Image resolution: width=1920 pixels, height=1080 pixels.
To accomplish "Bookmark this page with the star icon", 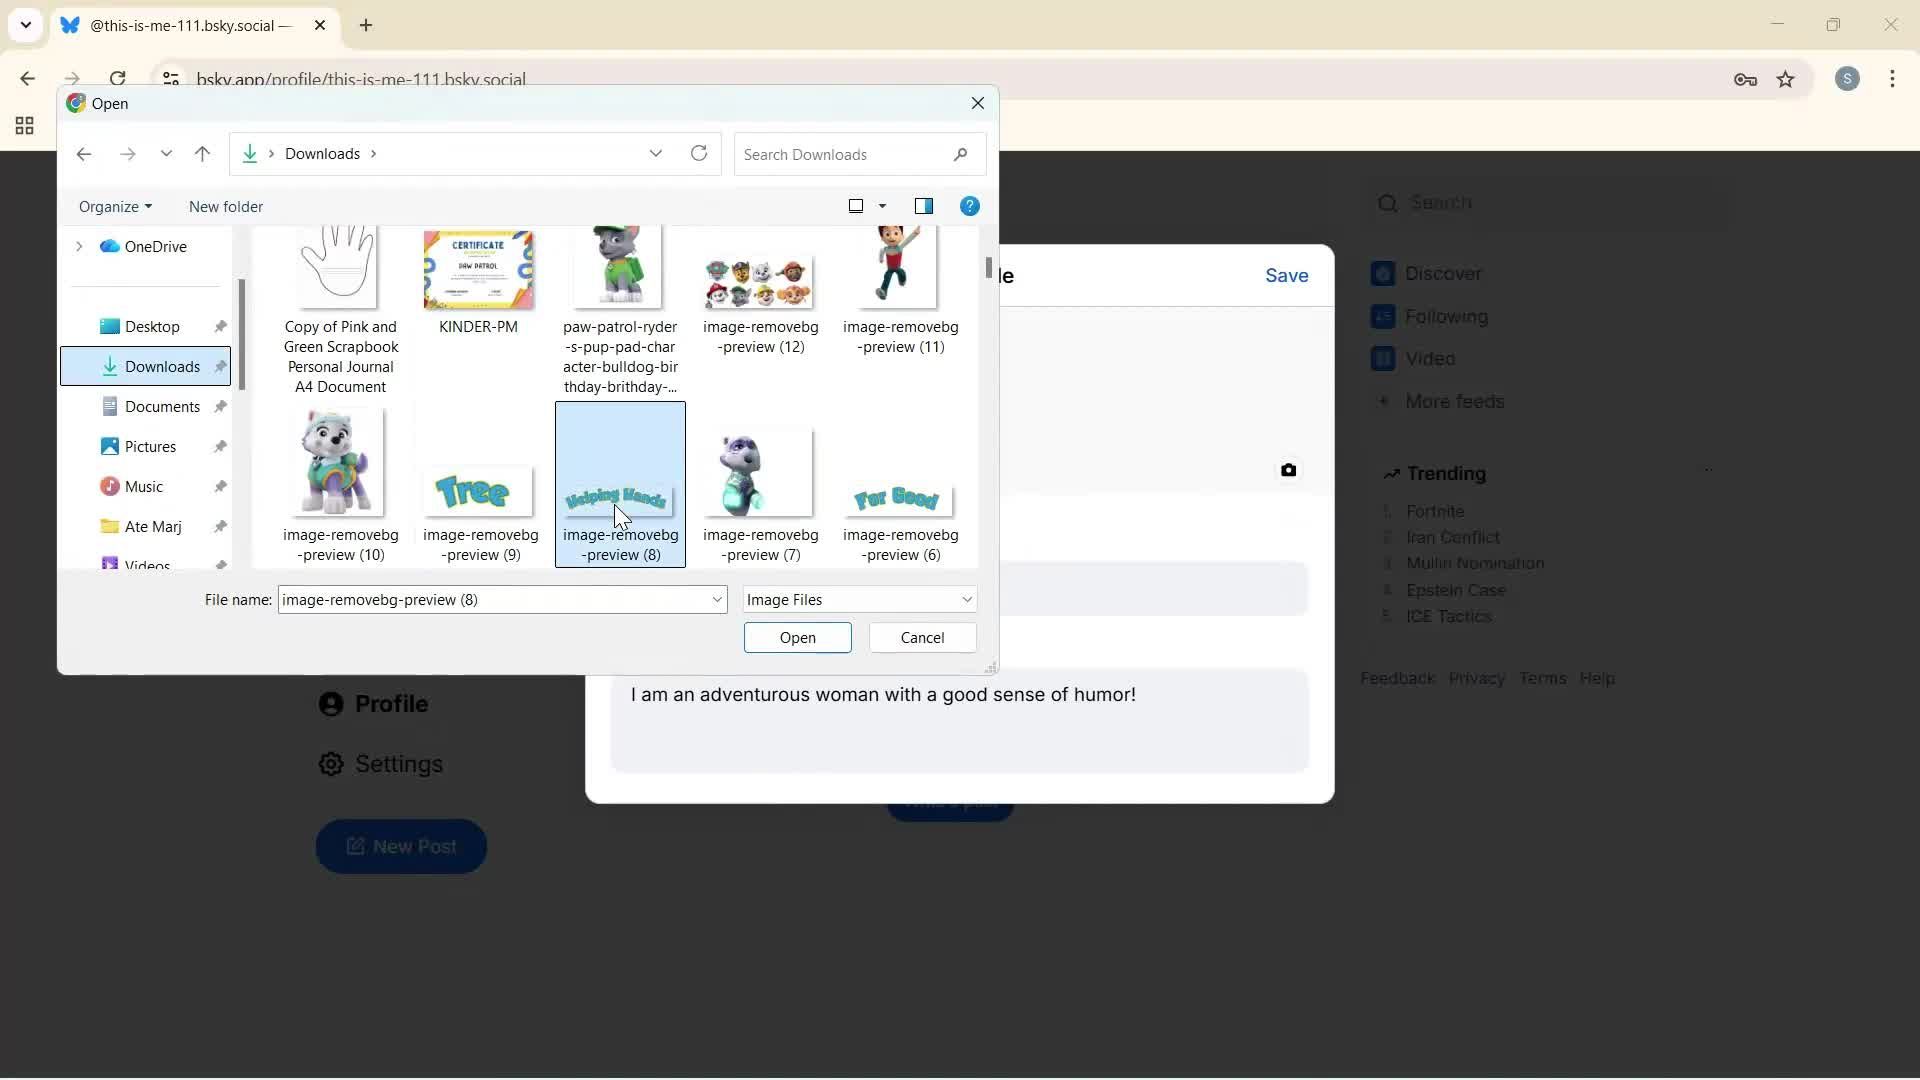I will pyautogui.click(x=1785, y=80).
